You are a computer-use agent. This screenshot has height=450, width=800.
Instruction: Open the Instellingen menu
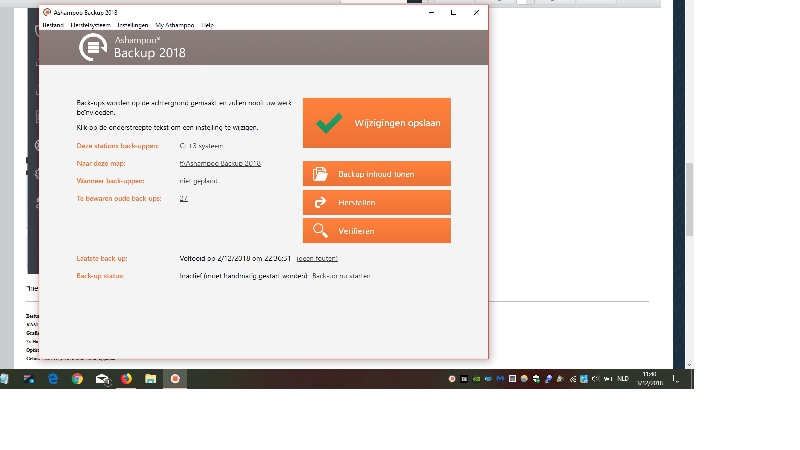(133, 25)
